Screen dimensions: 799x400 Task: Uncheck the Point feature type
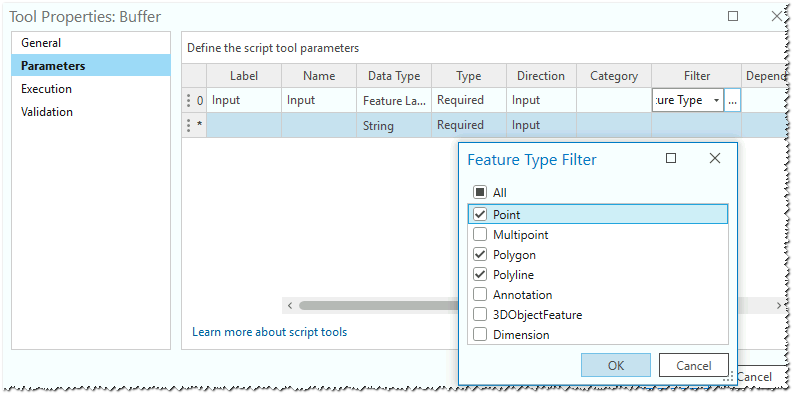pyautogui.click(x=480, y=214)
